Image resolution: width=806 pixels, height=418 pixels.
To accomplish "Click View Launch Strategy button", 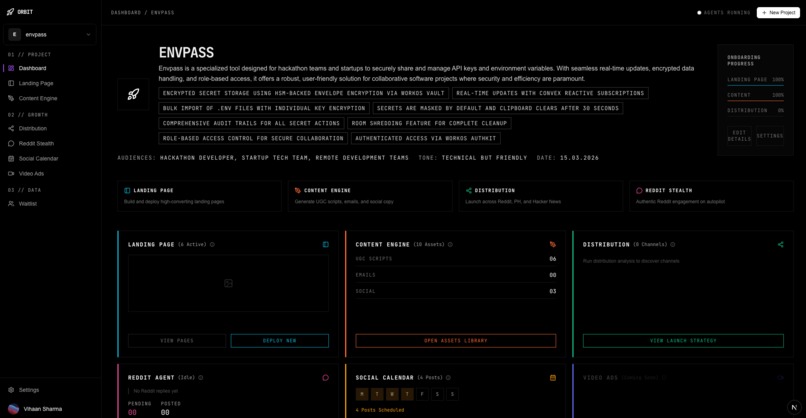I will click(x=683, y=340).
